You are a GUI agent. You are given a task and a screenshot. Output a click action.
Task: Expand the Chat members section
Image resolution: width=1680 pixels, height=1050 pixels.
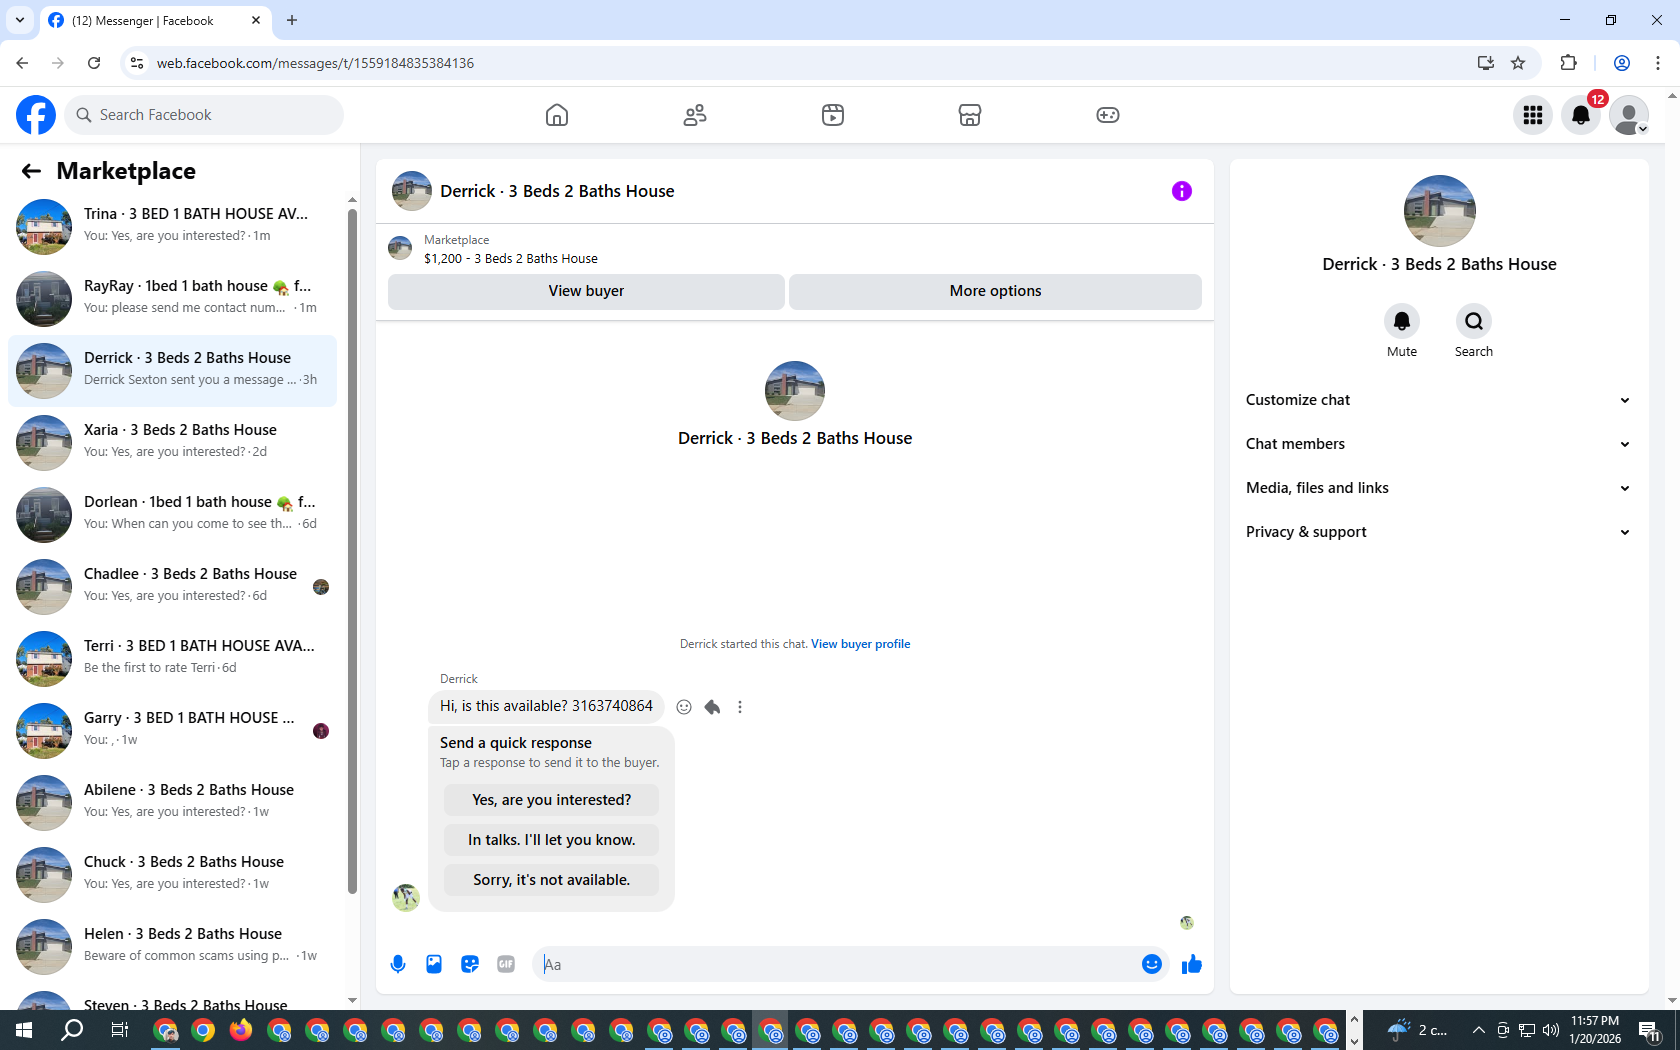coord(1439,444)
